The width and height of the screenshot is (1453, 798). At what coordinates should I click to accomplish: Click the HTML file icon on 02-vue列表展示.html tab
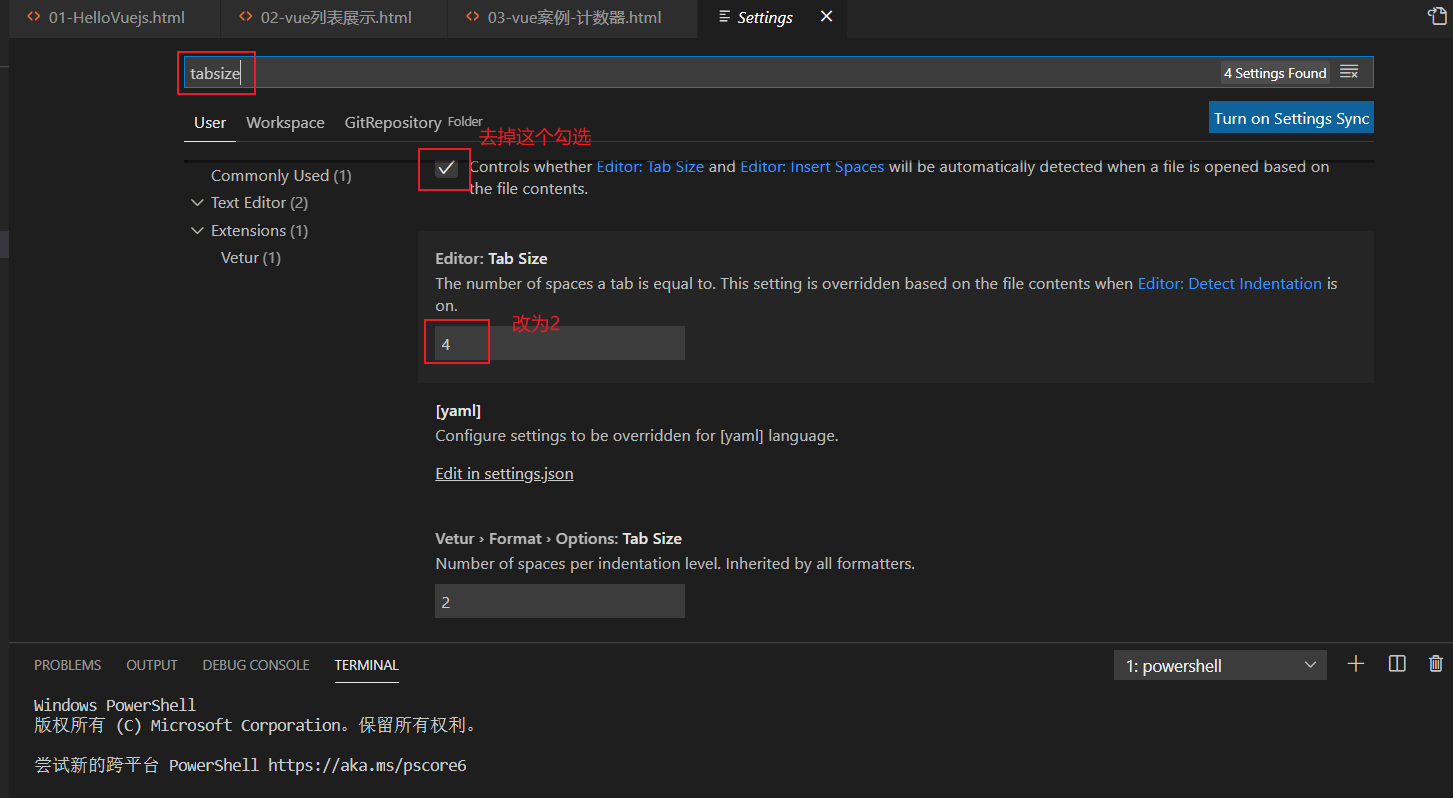[246, 17]
